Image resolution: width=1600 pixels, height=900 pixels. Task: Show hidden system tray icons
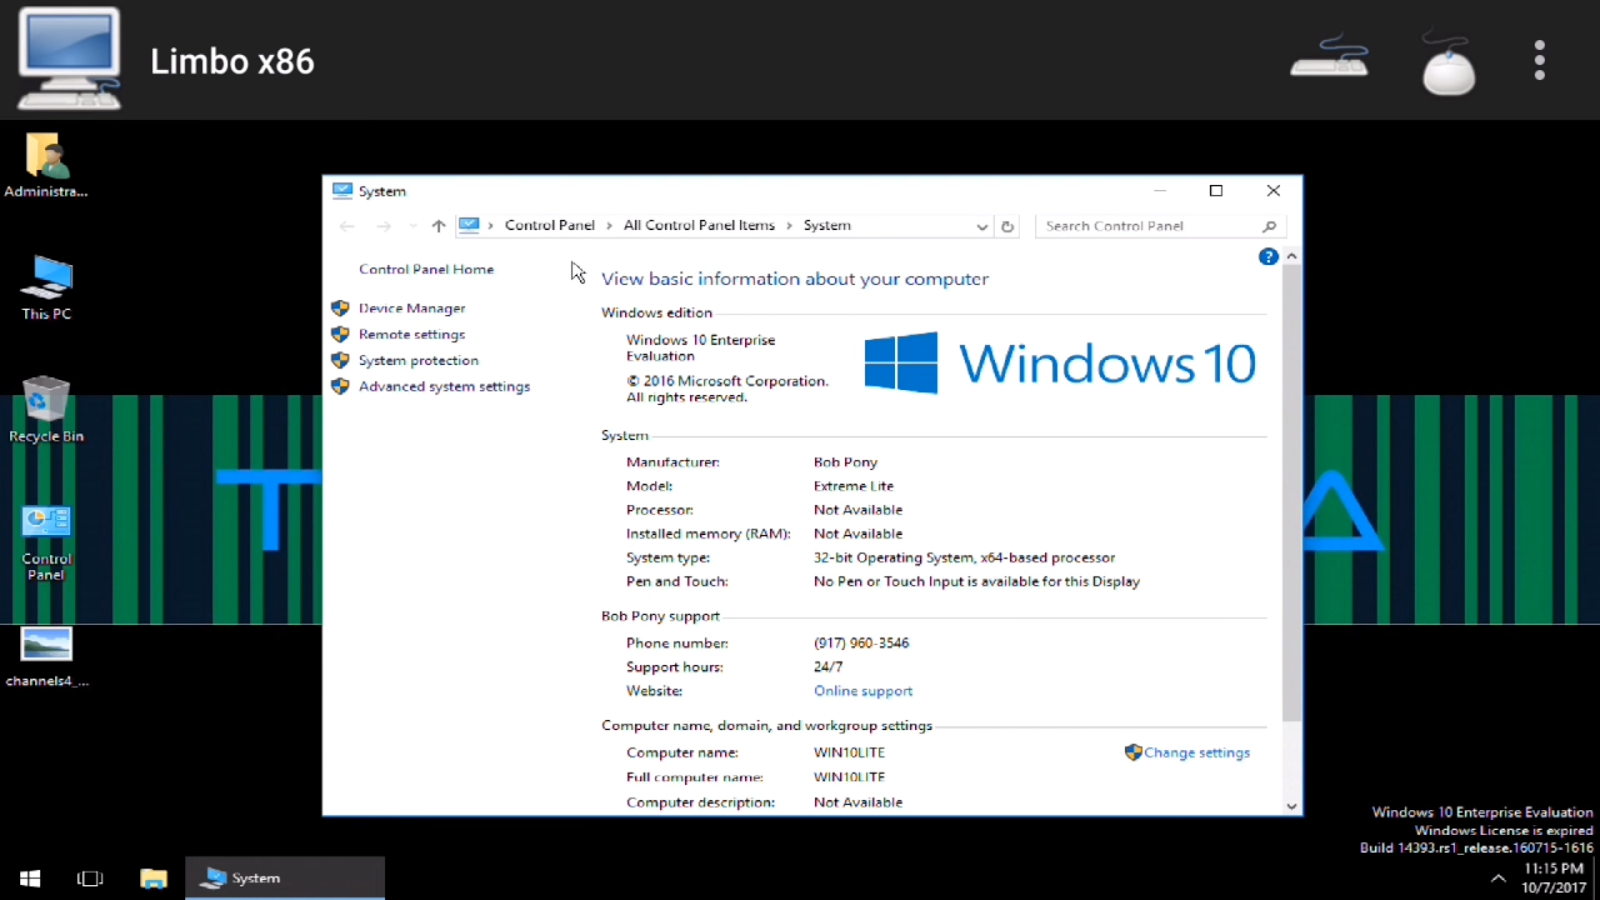pos(1498,878)
